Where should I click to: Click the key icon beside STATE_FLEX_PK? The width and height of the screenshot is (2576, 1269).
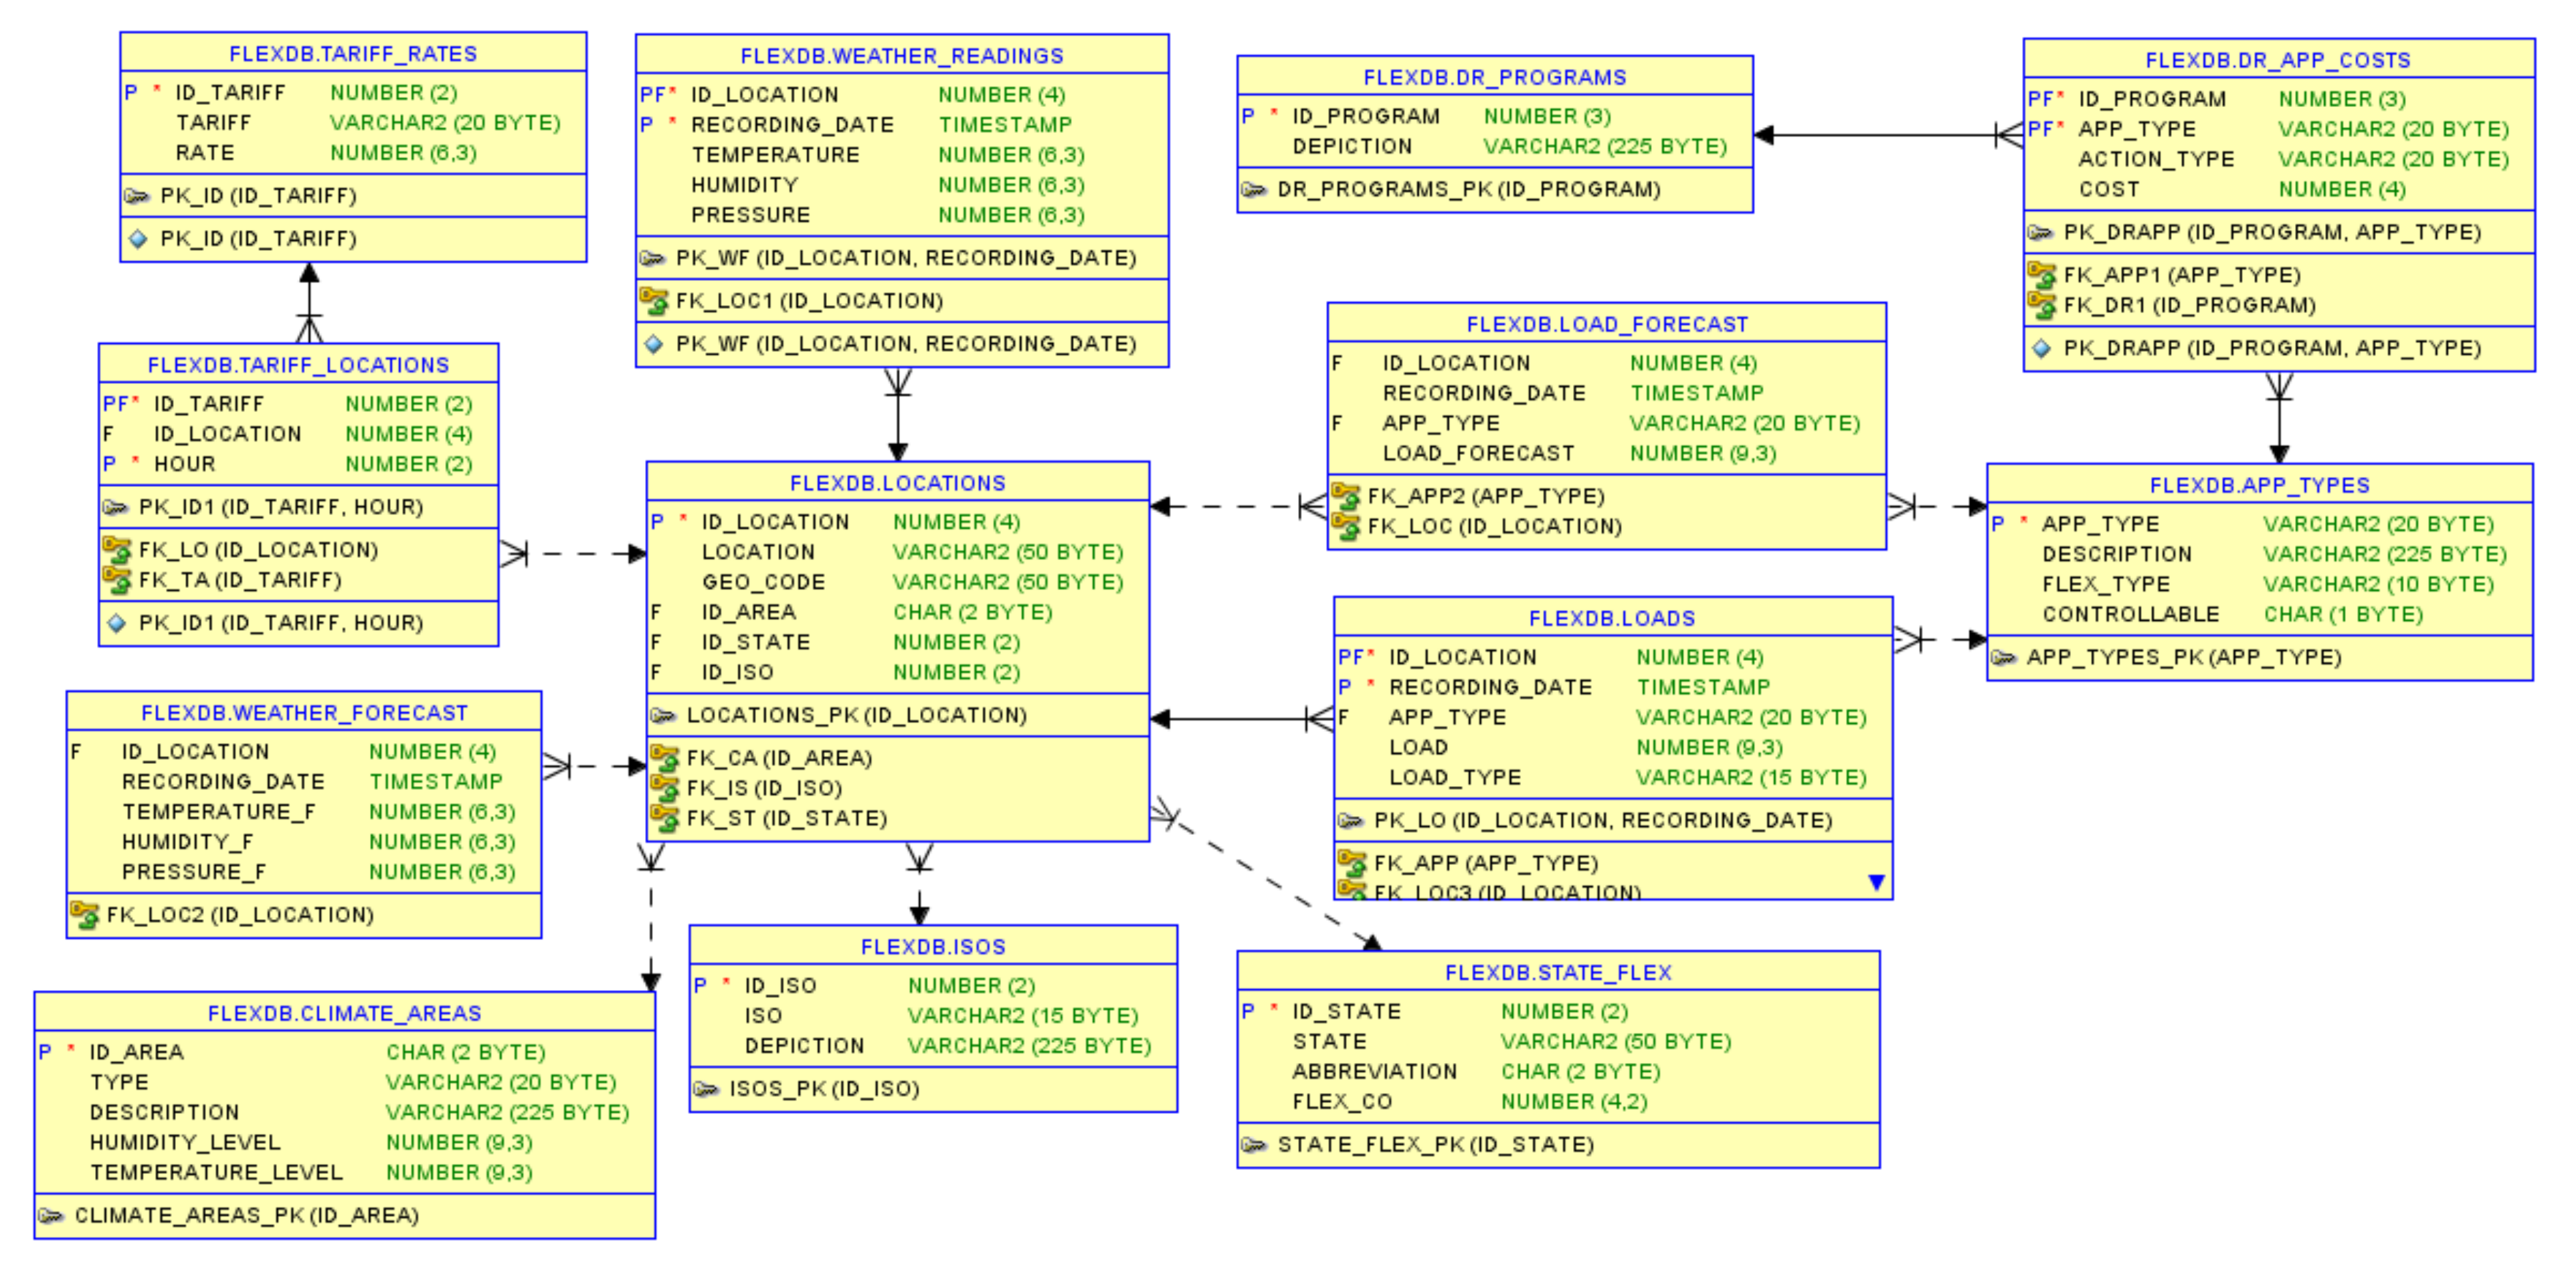pos(1253,1144)
